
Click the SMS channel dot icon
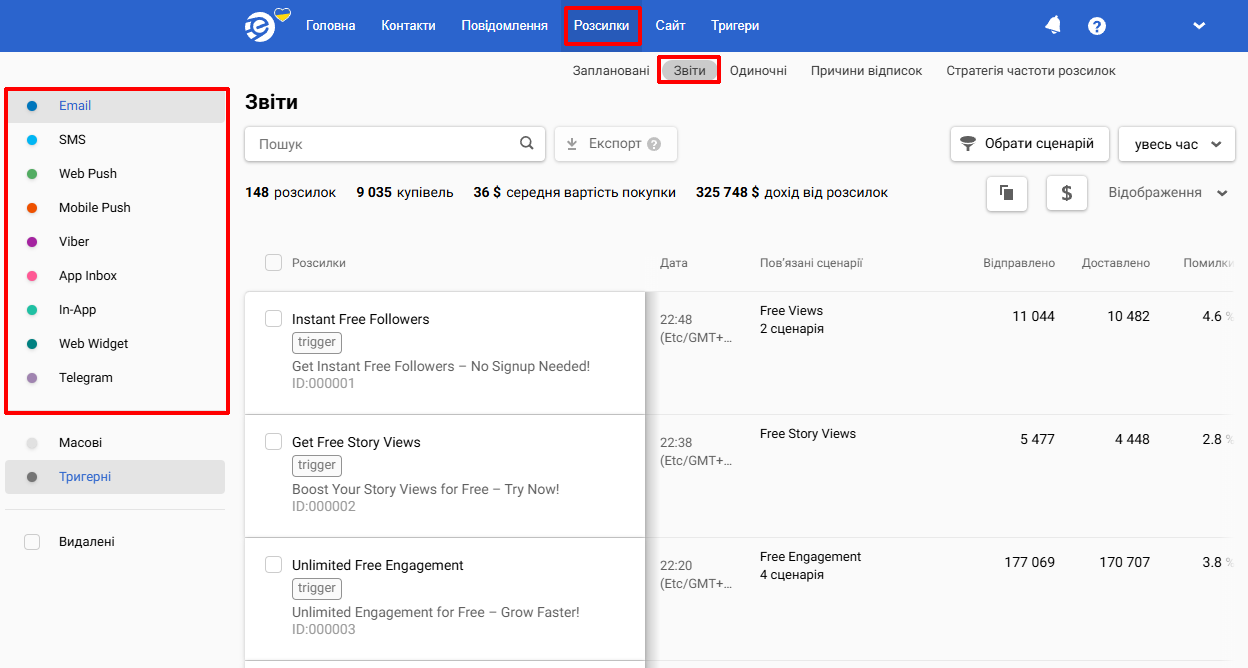point(32,140)
